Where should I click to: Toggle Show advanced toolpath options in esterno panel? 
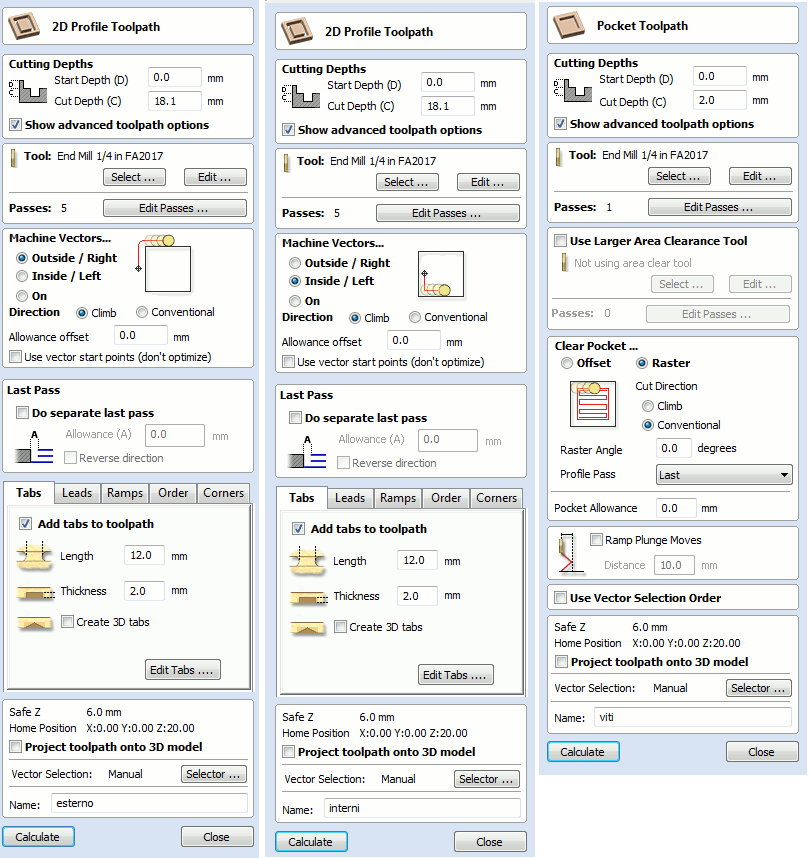click(15, 125)
